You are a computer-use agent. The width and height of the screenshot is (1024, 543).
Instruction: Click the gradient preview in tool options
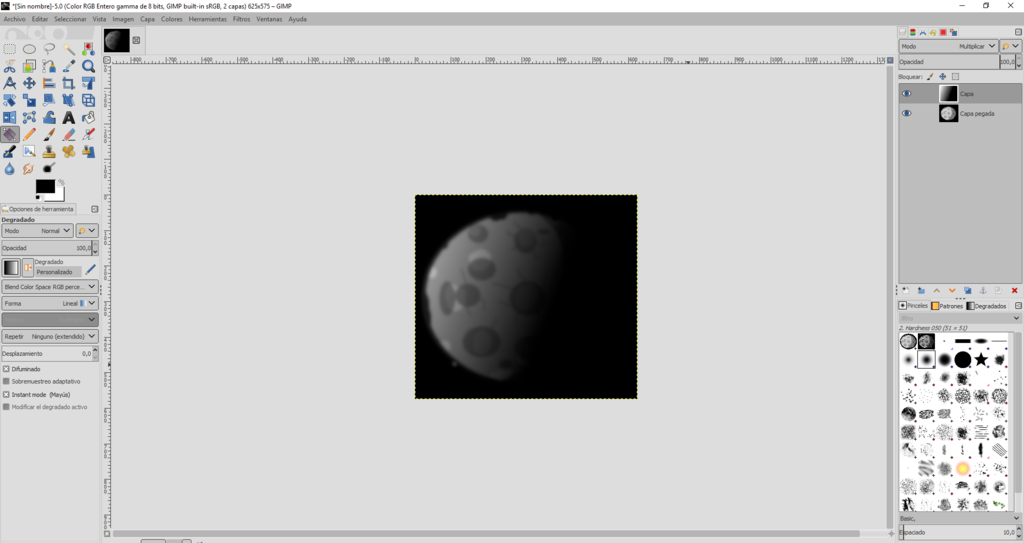click(11, 267)
